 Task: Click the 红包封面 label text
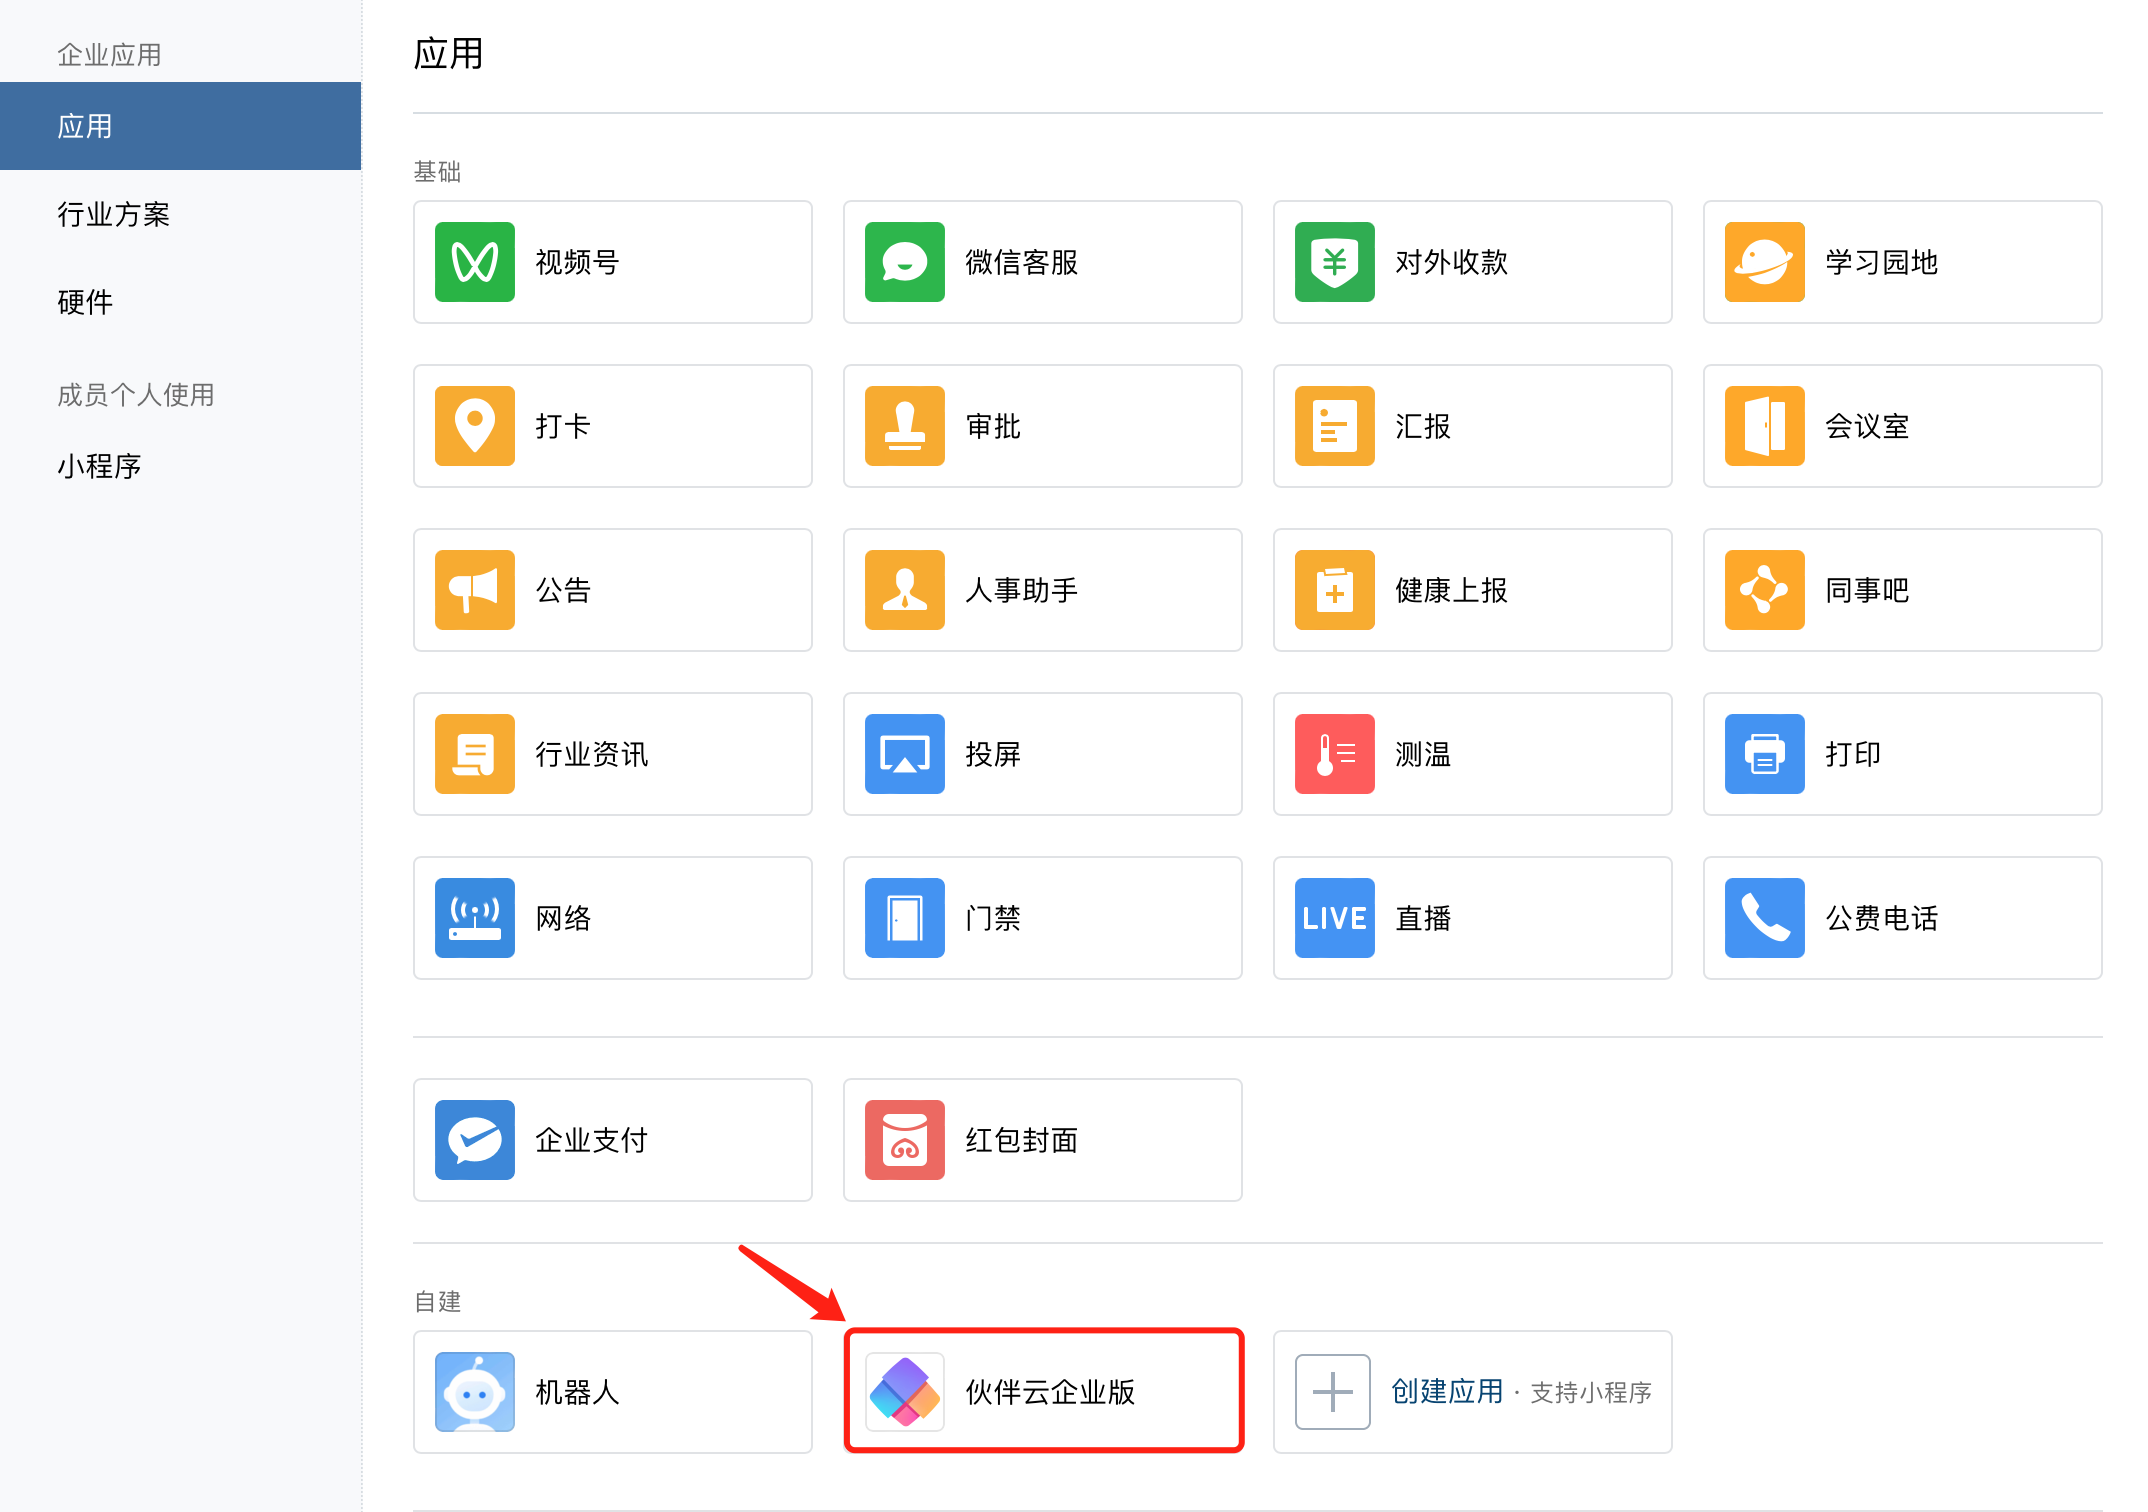[1021, 1140]
